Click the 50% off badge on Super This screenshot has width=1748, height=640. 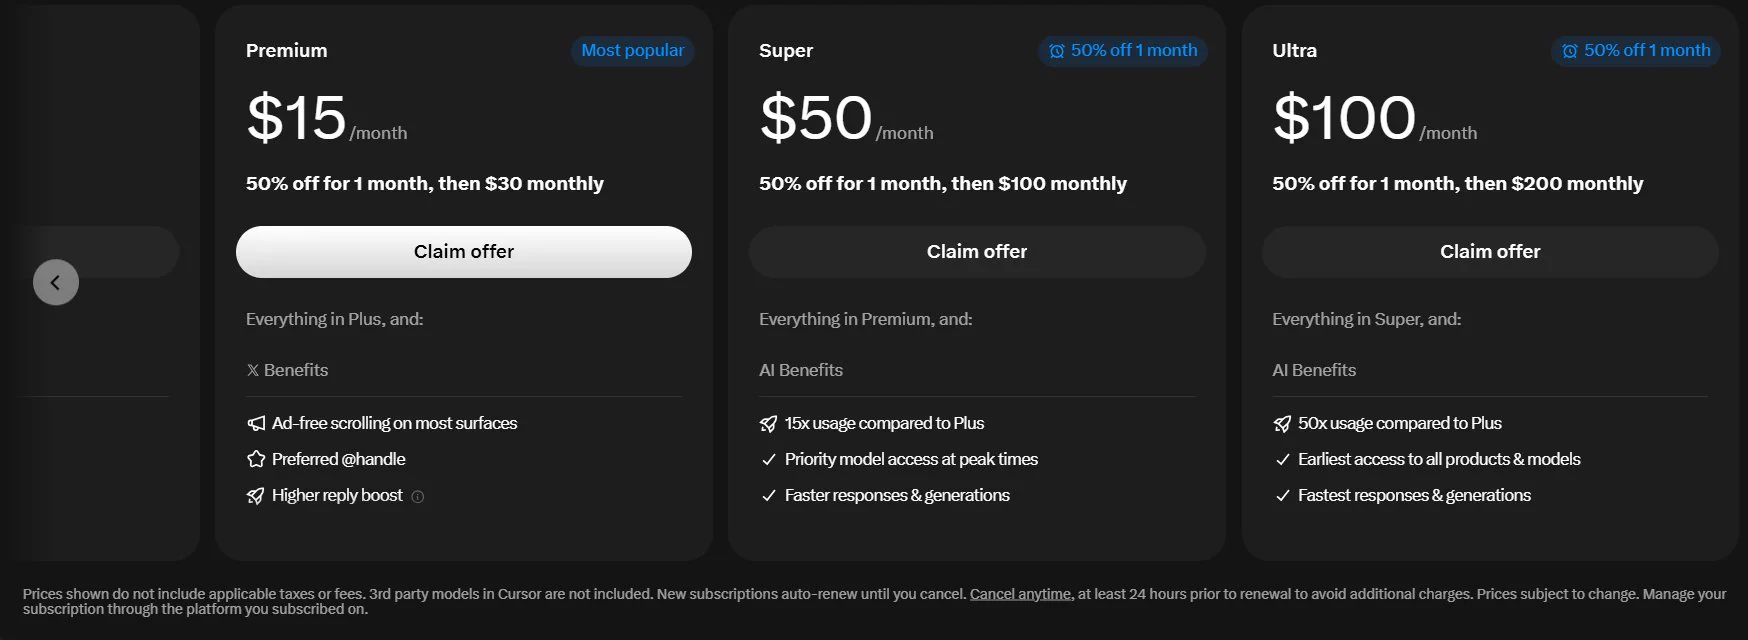[1123, 51]
